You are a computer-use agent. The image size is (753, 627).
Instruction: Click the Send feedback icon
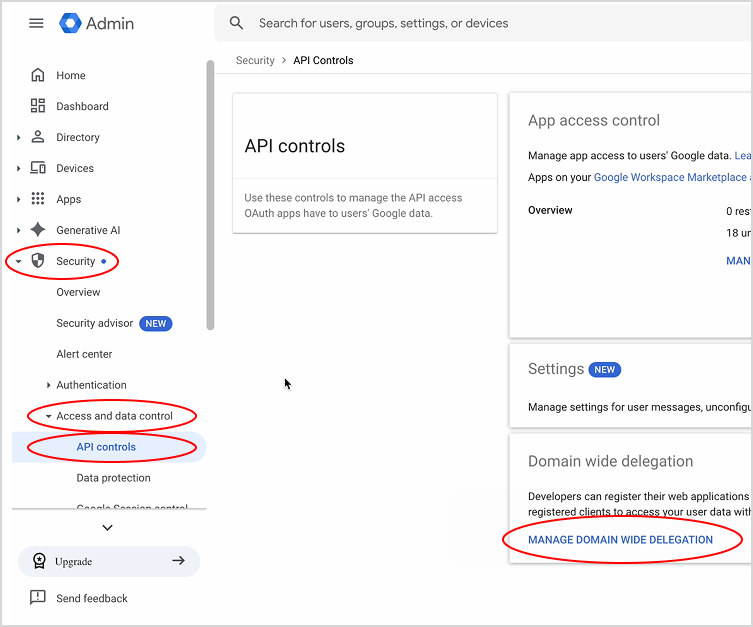click(x=38, y=598)
